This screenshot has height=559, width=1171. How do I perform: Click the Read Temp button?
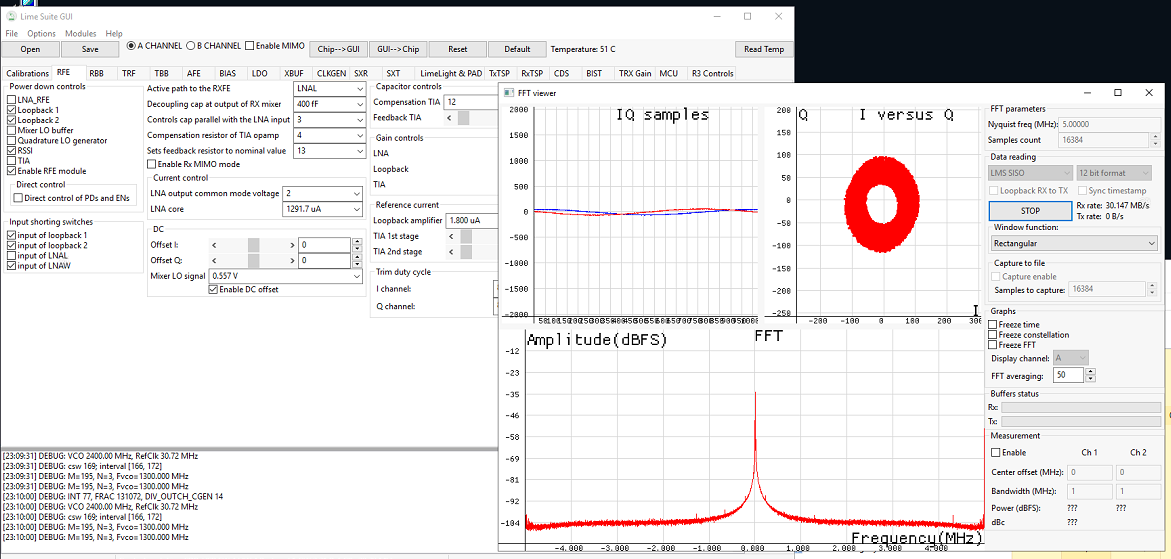click(764, 49)
